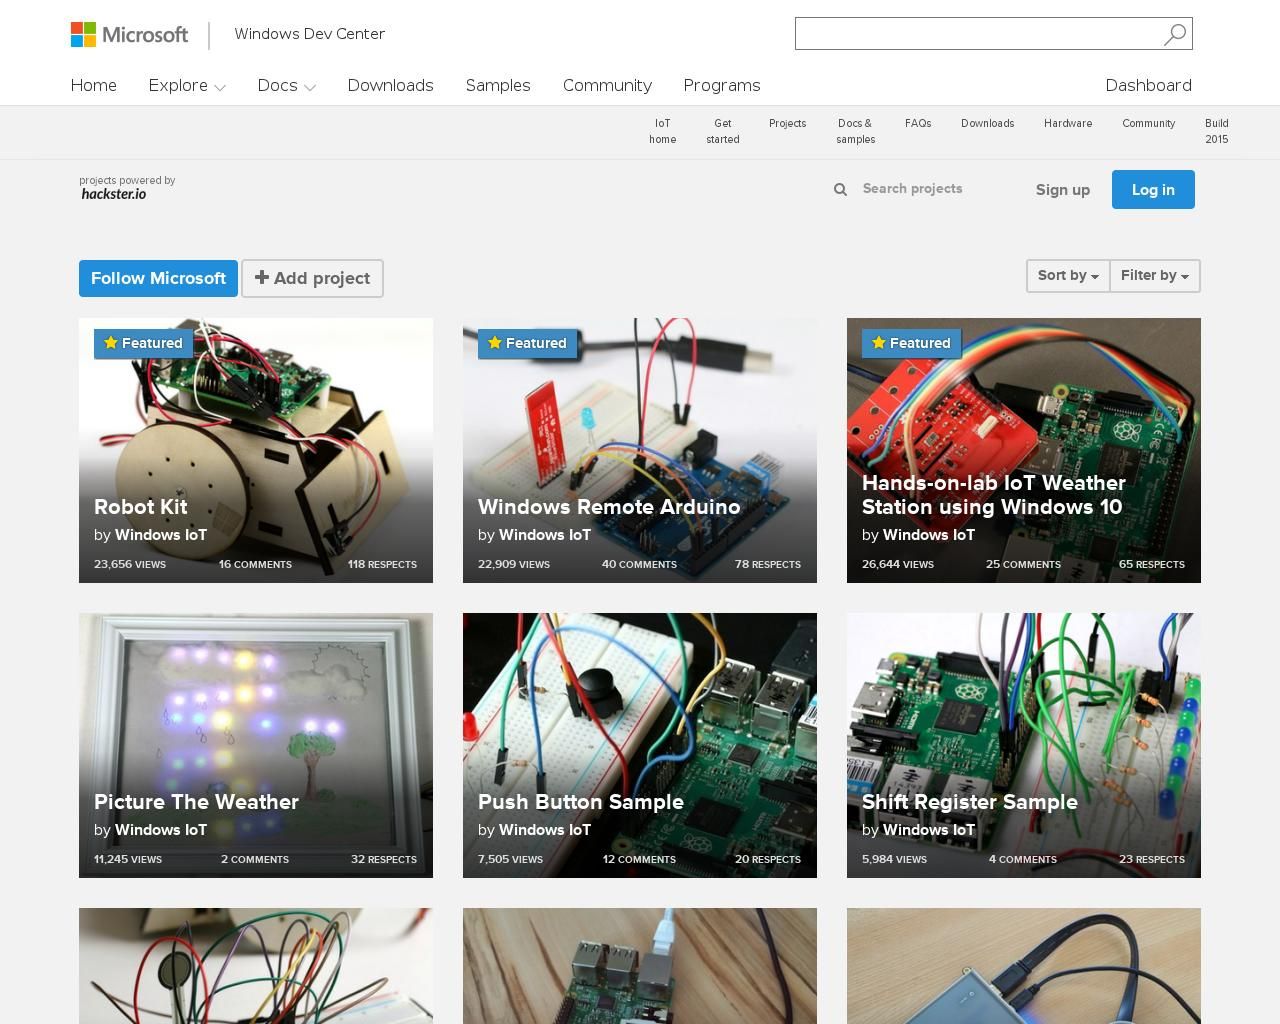Screen dimensions: 1280x1024
Task: Open Hands-on-lab IoT Weather Station project title
Action: click(994, 495)
